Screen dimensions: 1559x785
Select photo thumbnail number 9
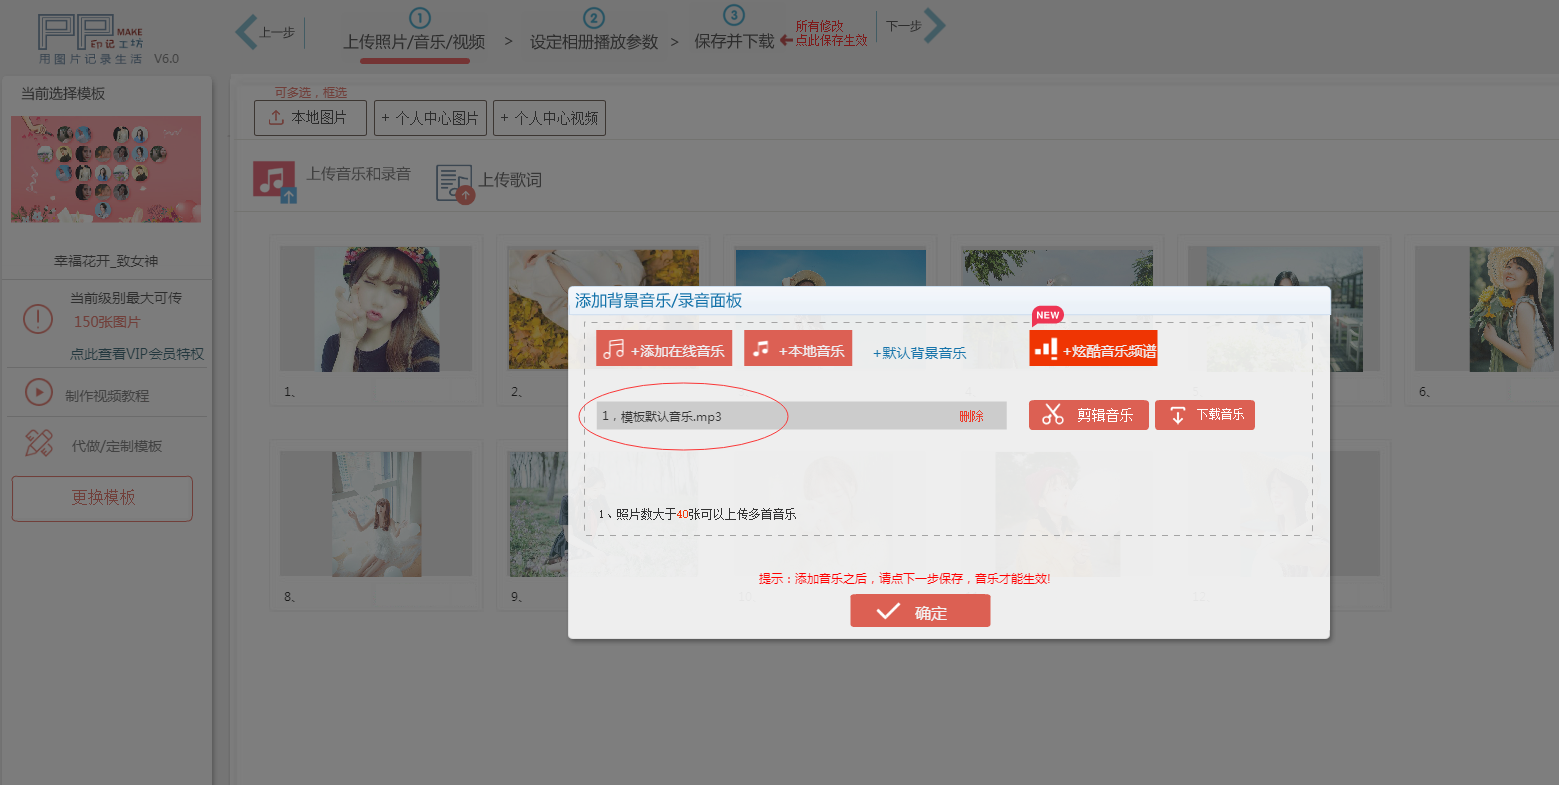(538, 513)
